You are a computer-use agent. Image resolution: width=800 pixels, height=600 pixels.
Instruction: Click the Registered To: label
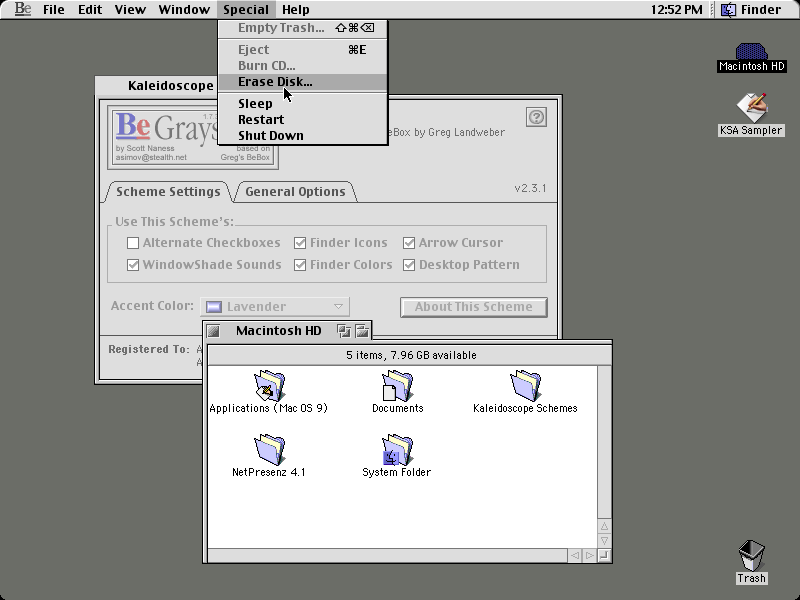coord(148,349)
